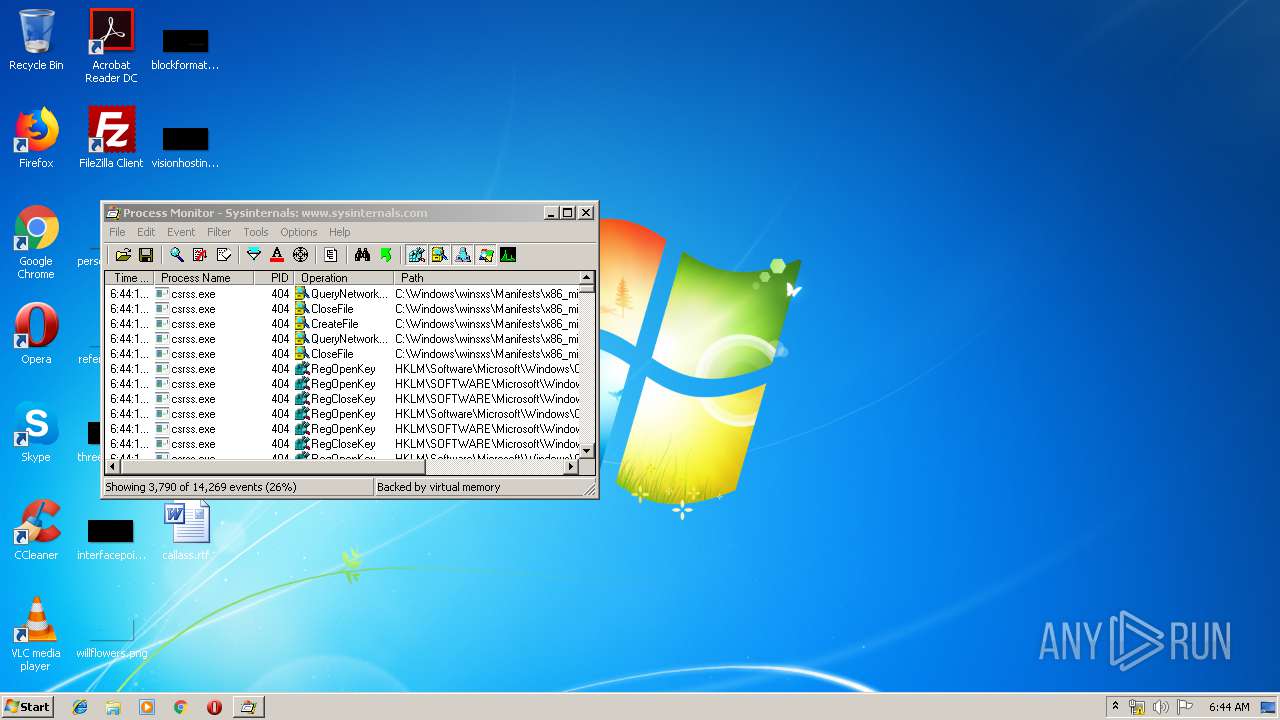Click vertical scrollbar down arrow in event list
This screenshot has width=1280, height=720.
point(587,451)
